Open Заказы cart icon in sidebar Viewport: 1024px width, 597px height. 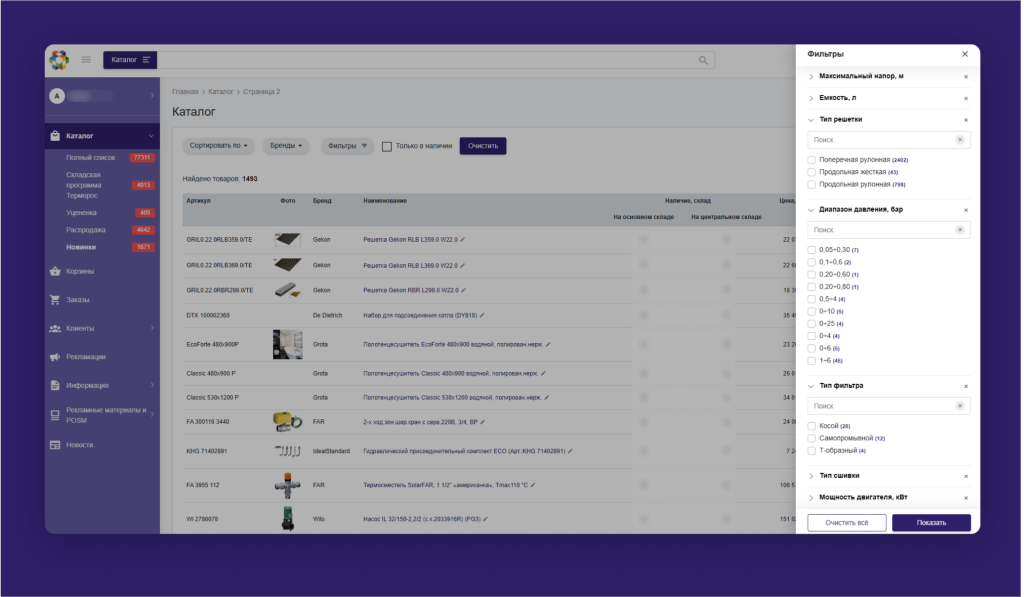point(55,300)
